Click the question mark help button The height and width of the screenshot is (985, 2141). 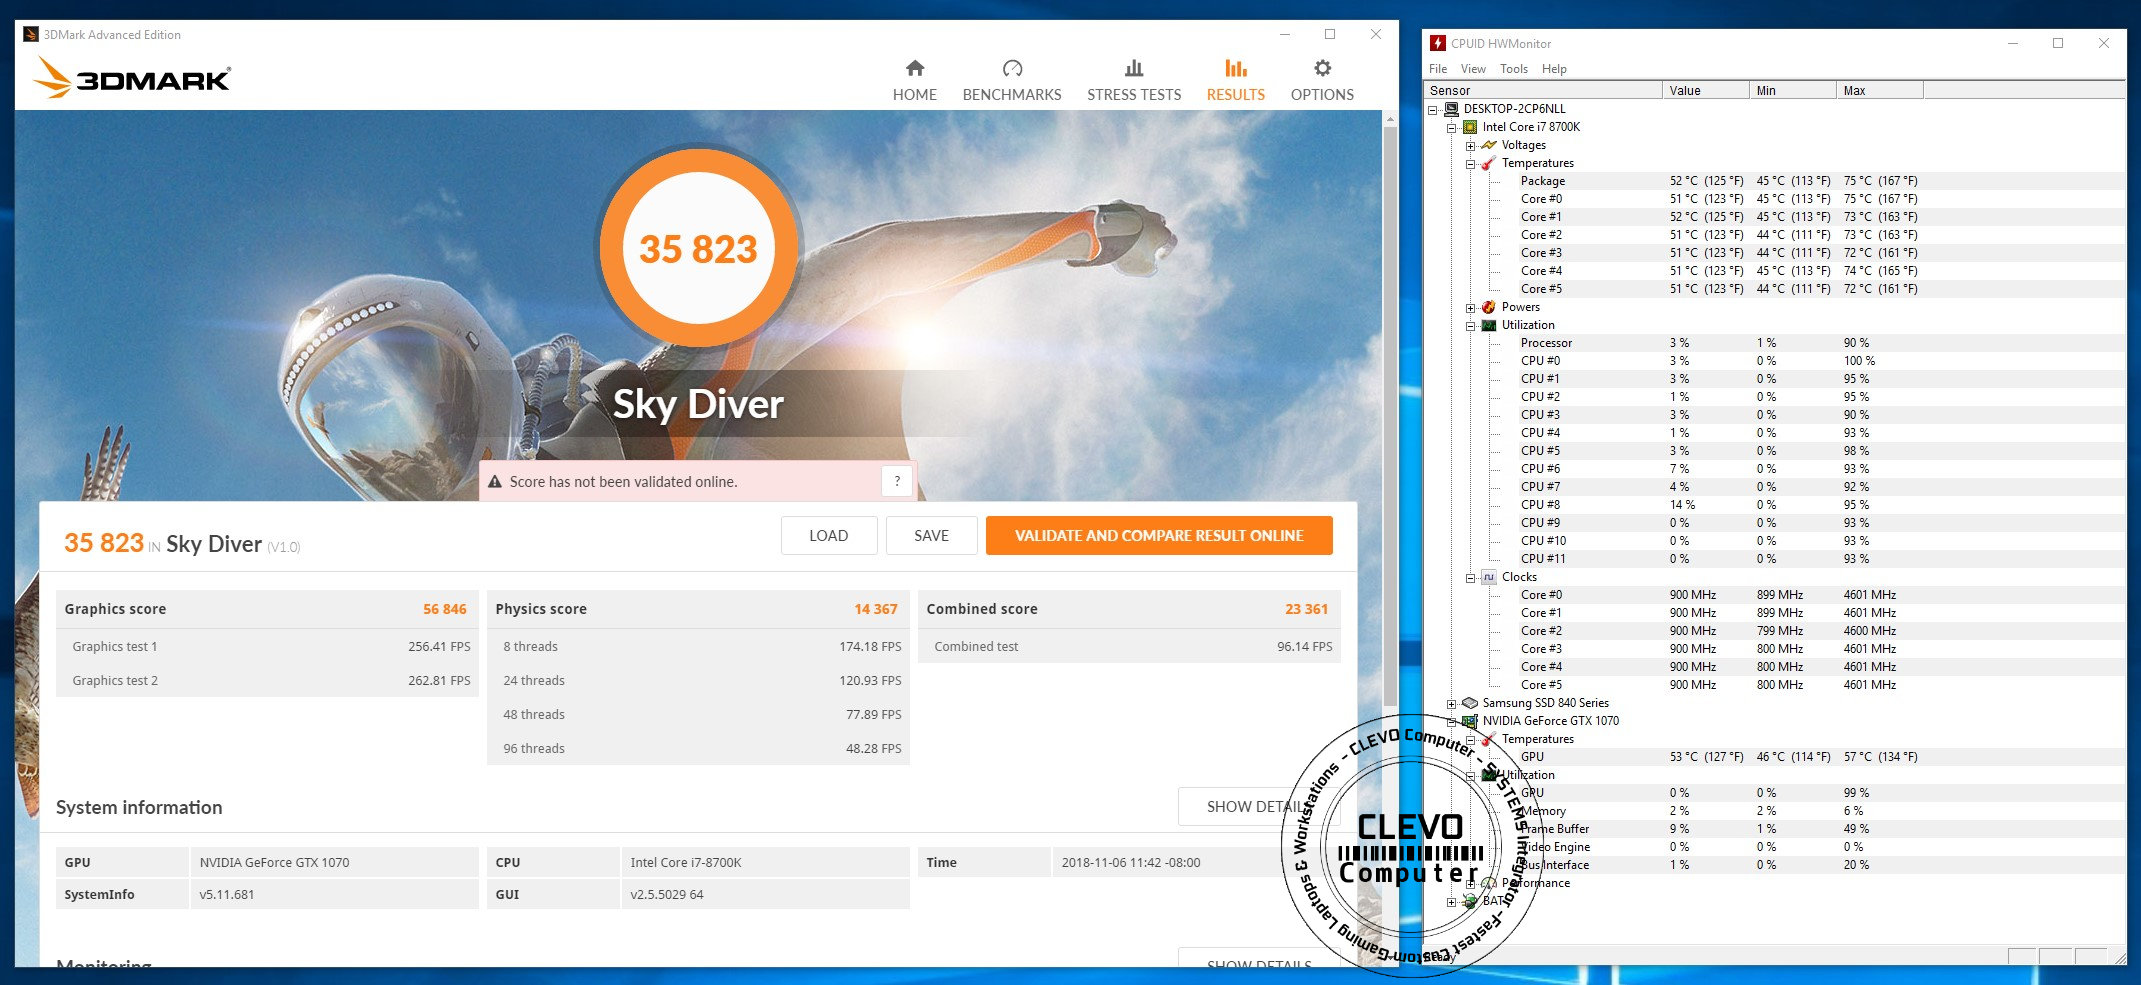point(897,481)
